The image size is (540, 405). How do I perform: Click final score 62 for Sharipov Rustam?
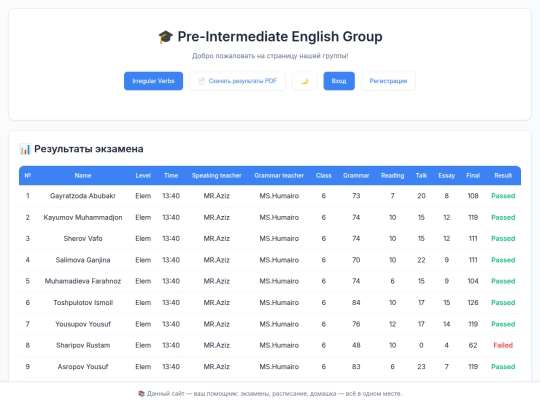[x=473, y=345]
